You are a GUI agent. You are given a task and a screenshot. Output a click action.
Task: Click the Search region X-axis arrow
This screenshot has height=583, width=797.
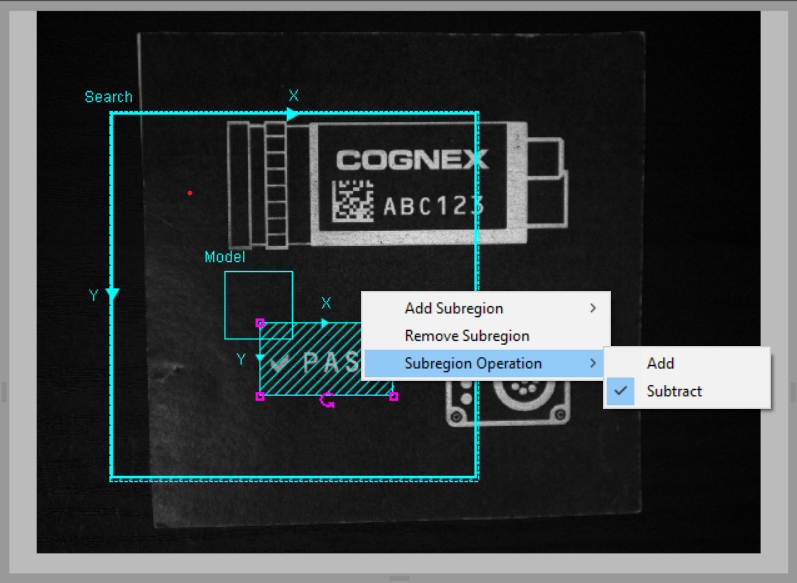tap(292, 114)
